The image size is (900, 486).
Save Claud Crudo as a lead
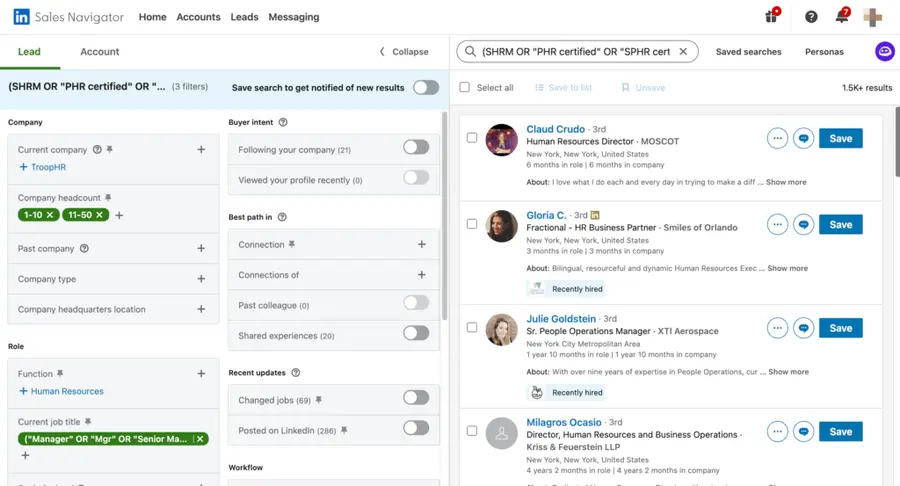click(x=840, y=138)
